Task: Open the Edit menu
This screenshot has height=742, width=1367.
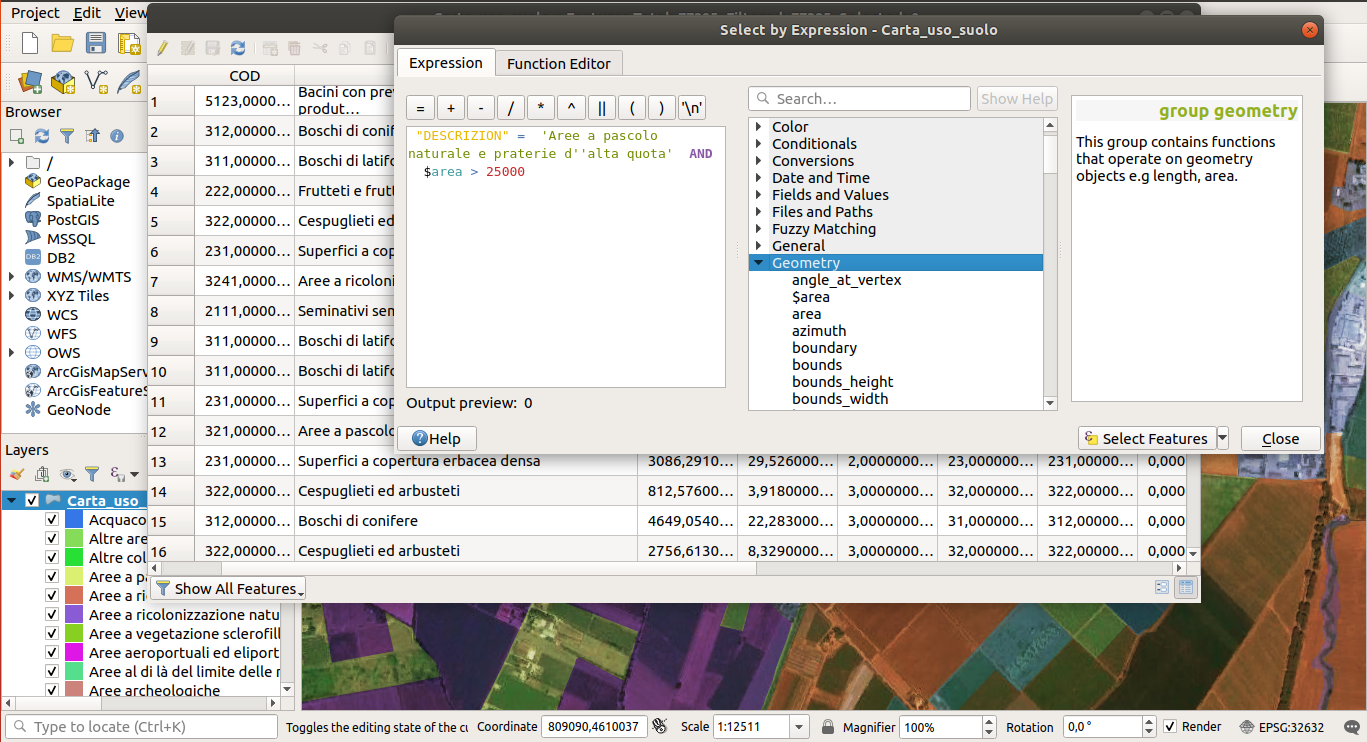Action: pos(87,13)
